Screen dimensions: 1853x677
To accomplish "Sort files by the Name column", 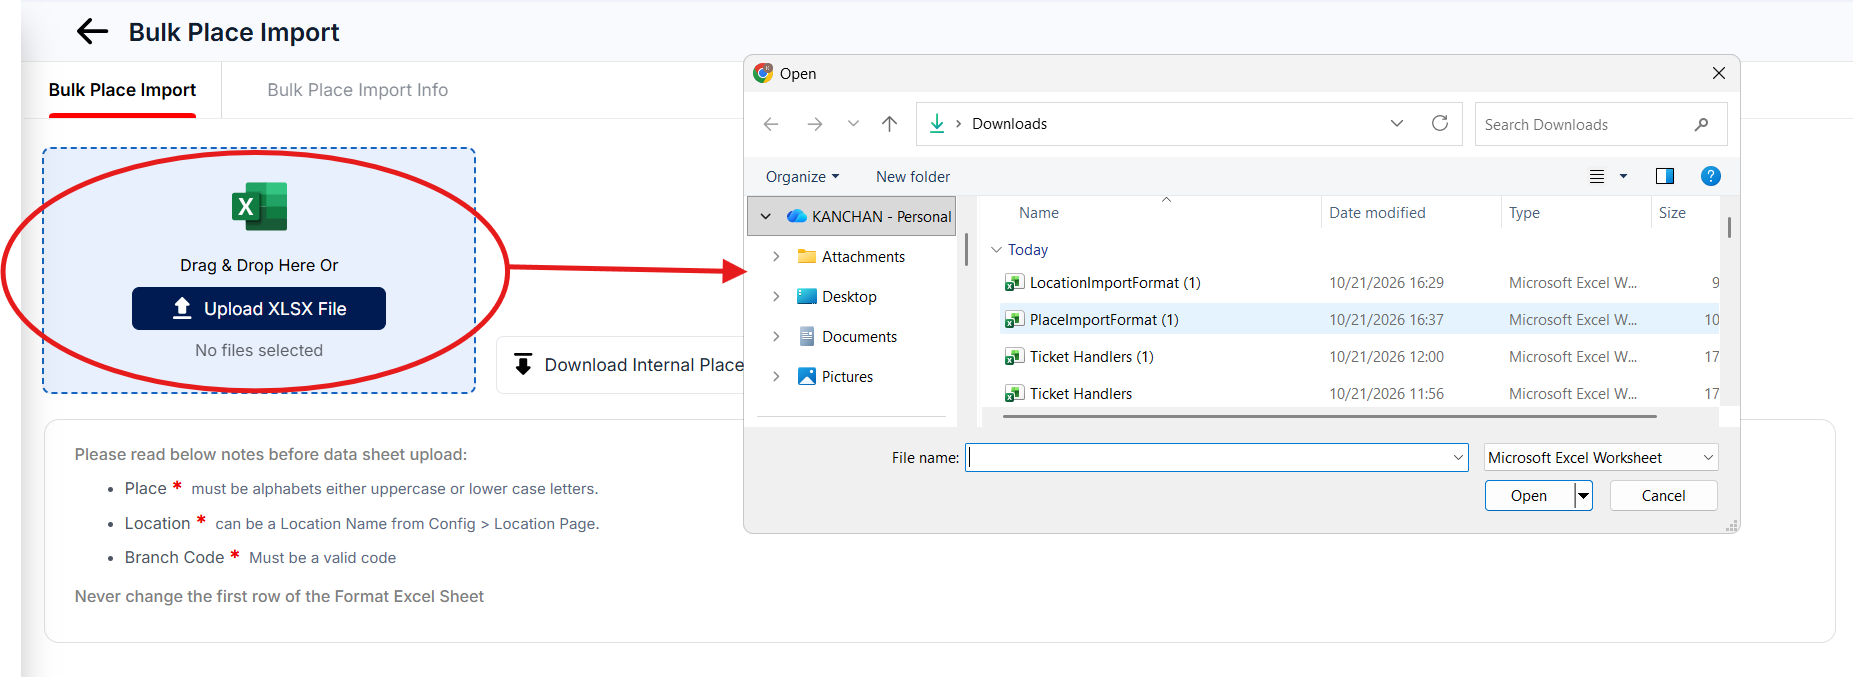I will tap(1039, 213).
